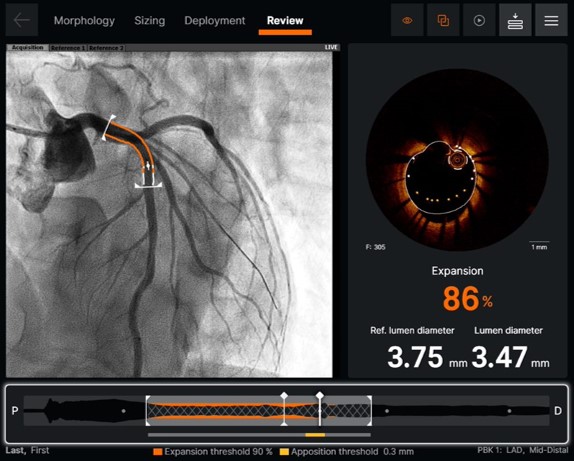The height and width of the screenshot is (461, 574).
Task: Select the Acquisition image tab
Action: pos(27,48)
